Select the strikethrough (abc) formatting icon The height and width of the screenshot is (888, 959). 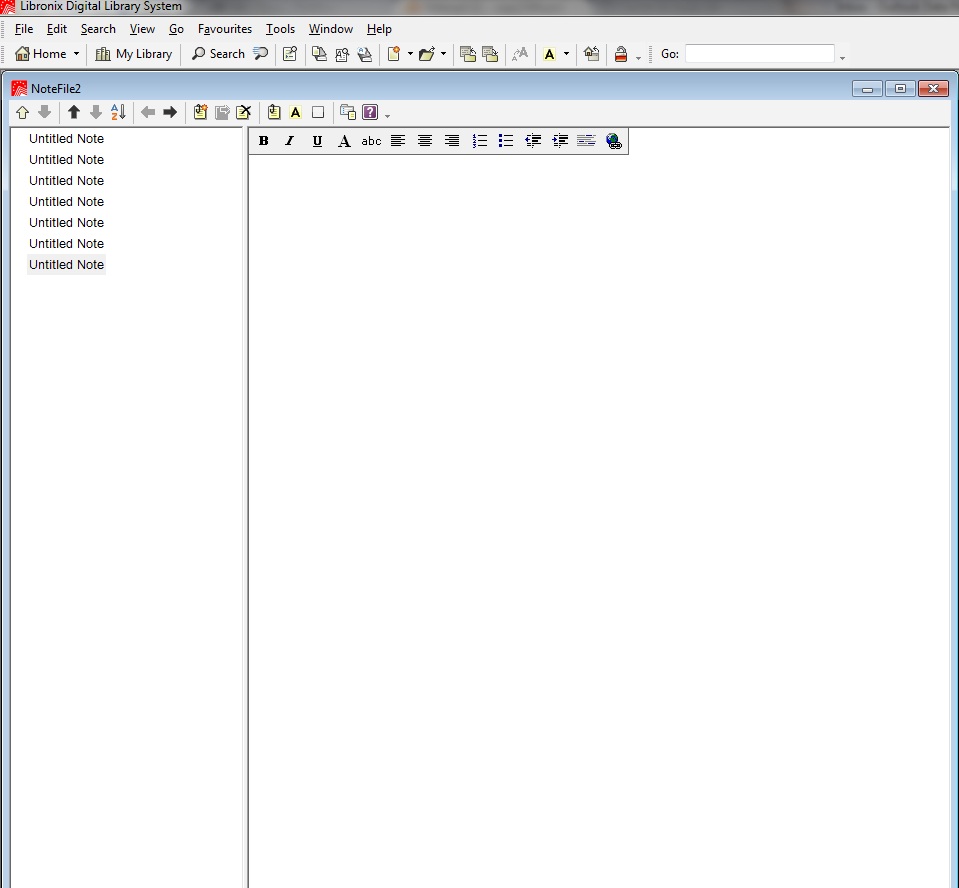(x=371, y=141)
